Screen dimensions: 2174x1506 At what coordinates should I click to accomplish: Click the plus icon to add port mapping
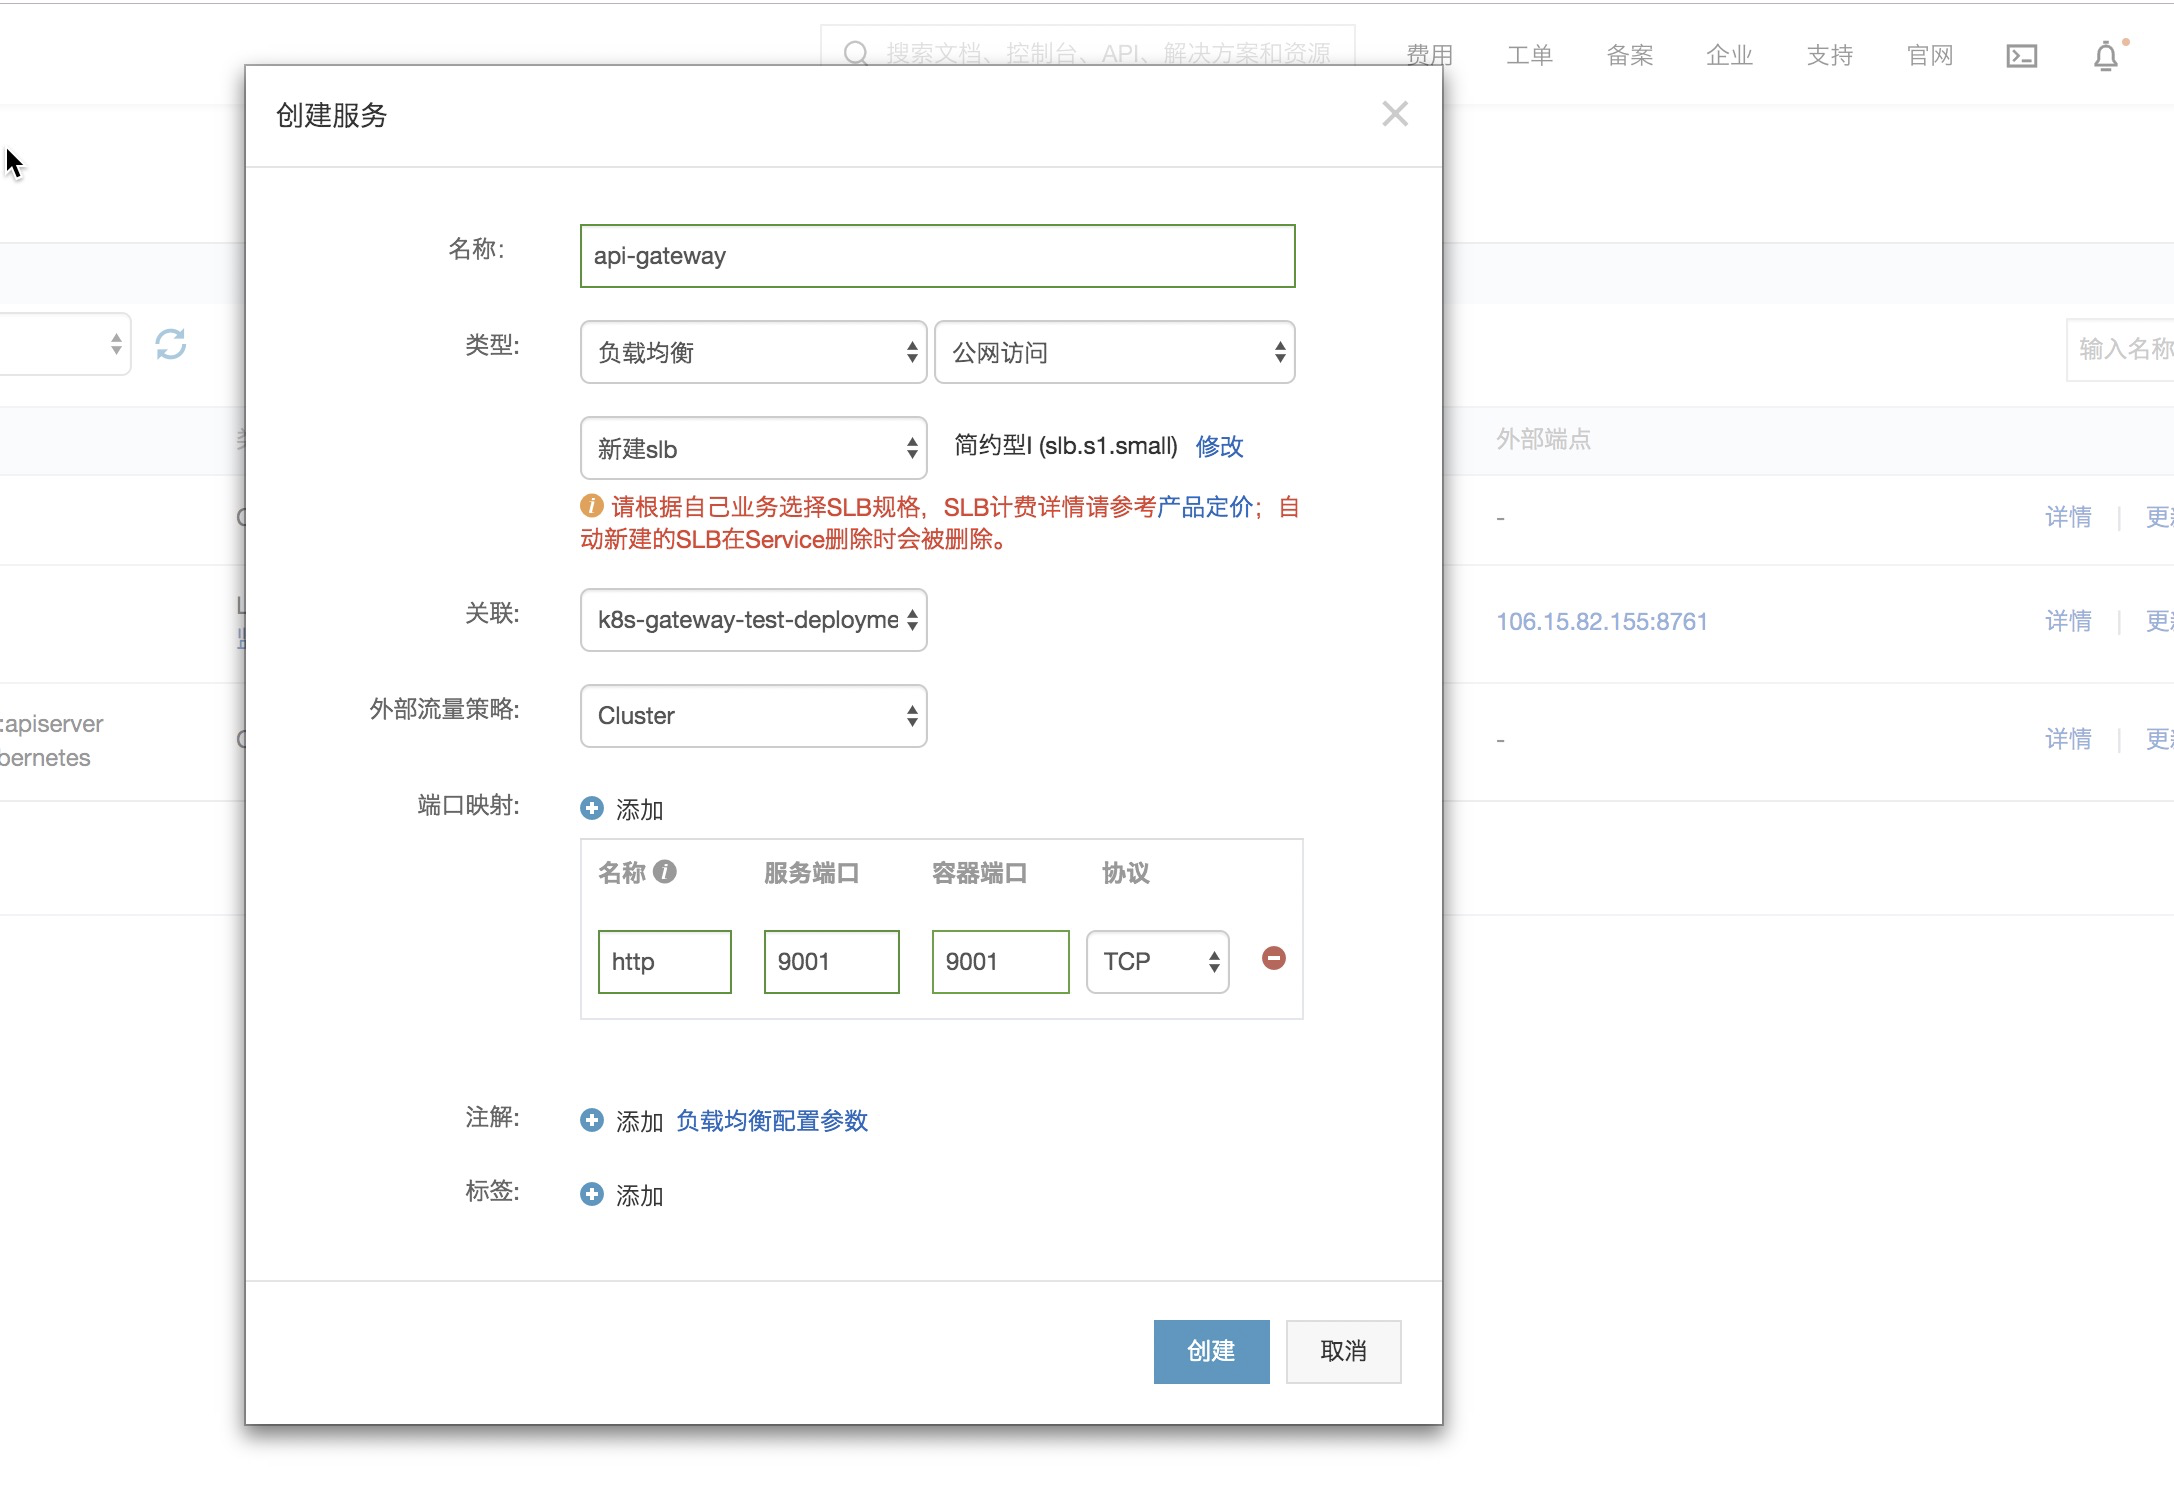point(591,808)
